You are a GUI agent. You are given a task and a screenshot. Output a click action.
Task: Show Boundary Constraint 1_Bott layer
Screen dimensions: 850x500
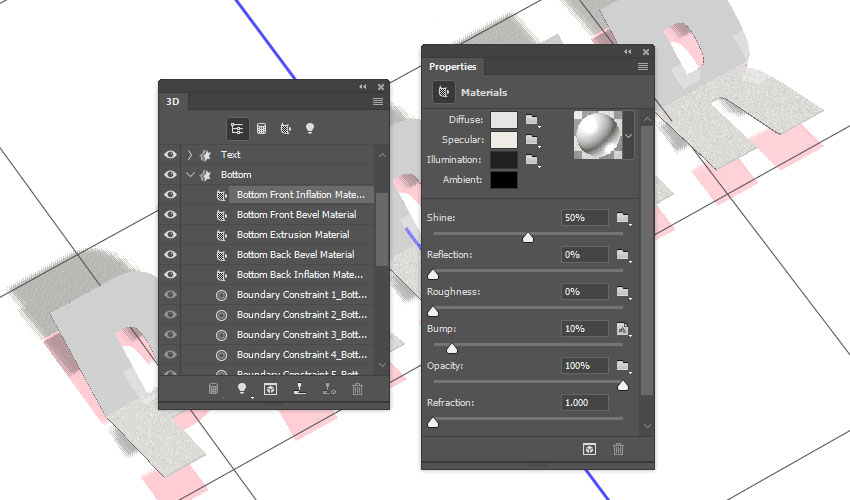[170, 295]
